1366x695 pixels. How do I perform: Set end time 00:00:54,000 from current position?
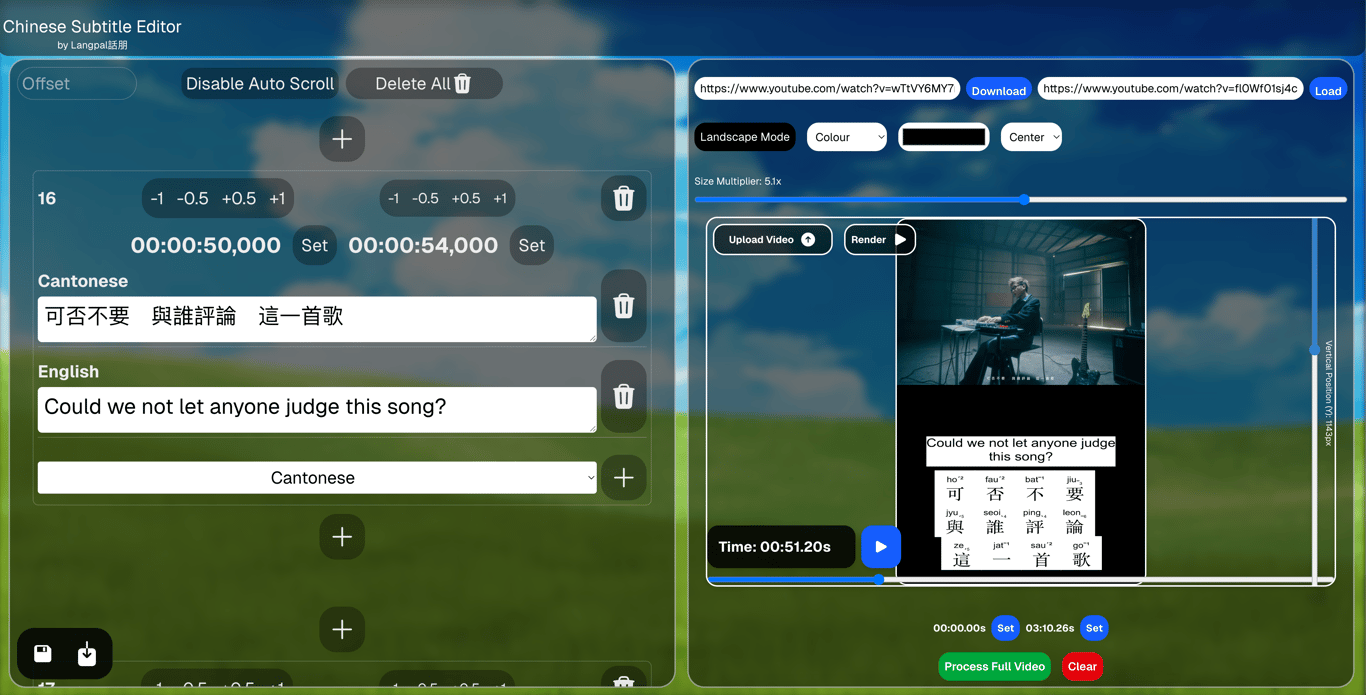point(532,245)
